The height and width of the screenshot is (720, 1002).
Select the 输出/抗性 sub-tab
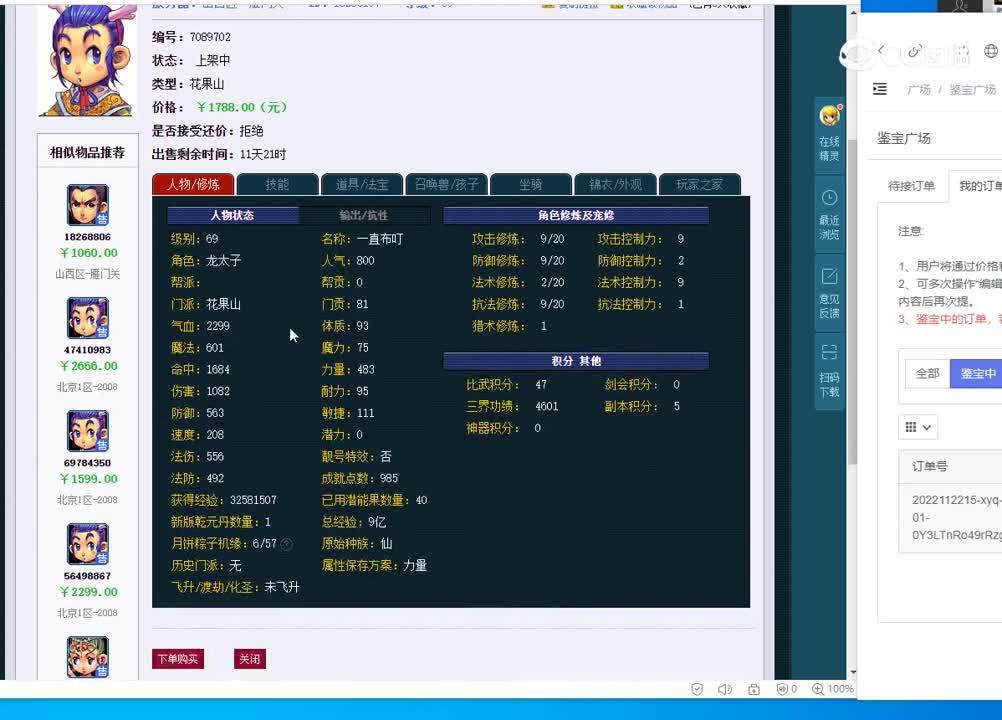pos(364,215)
